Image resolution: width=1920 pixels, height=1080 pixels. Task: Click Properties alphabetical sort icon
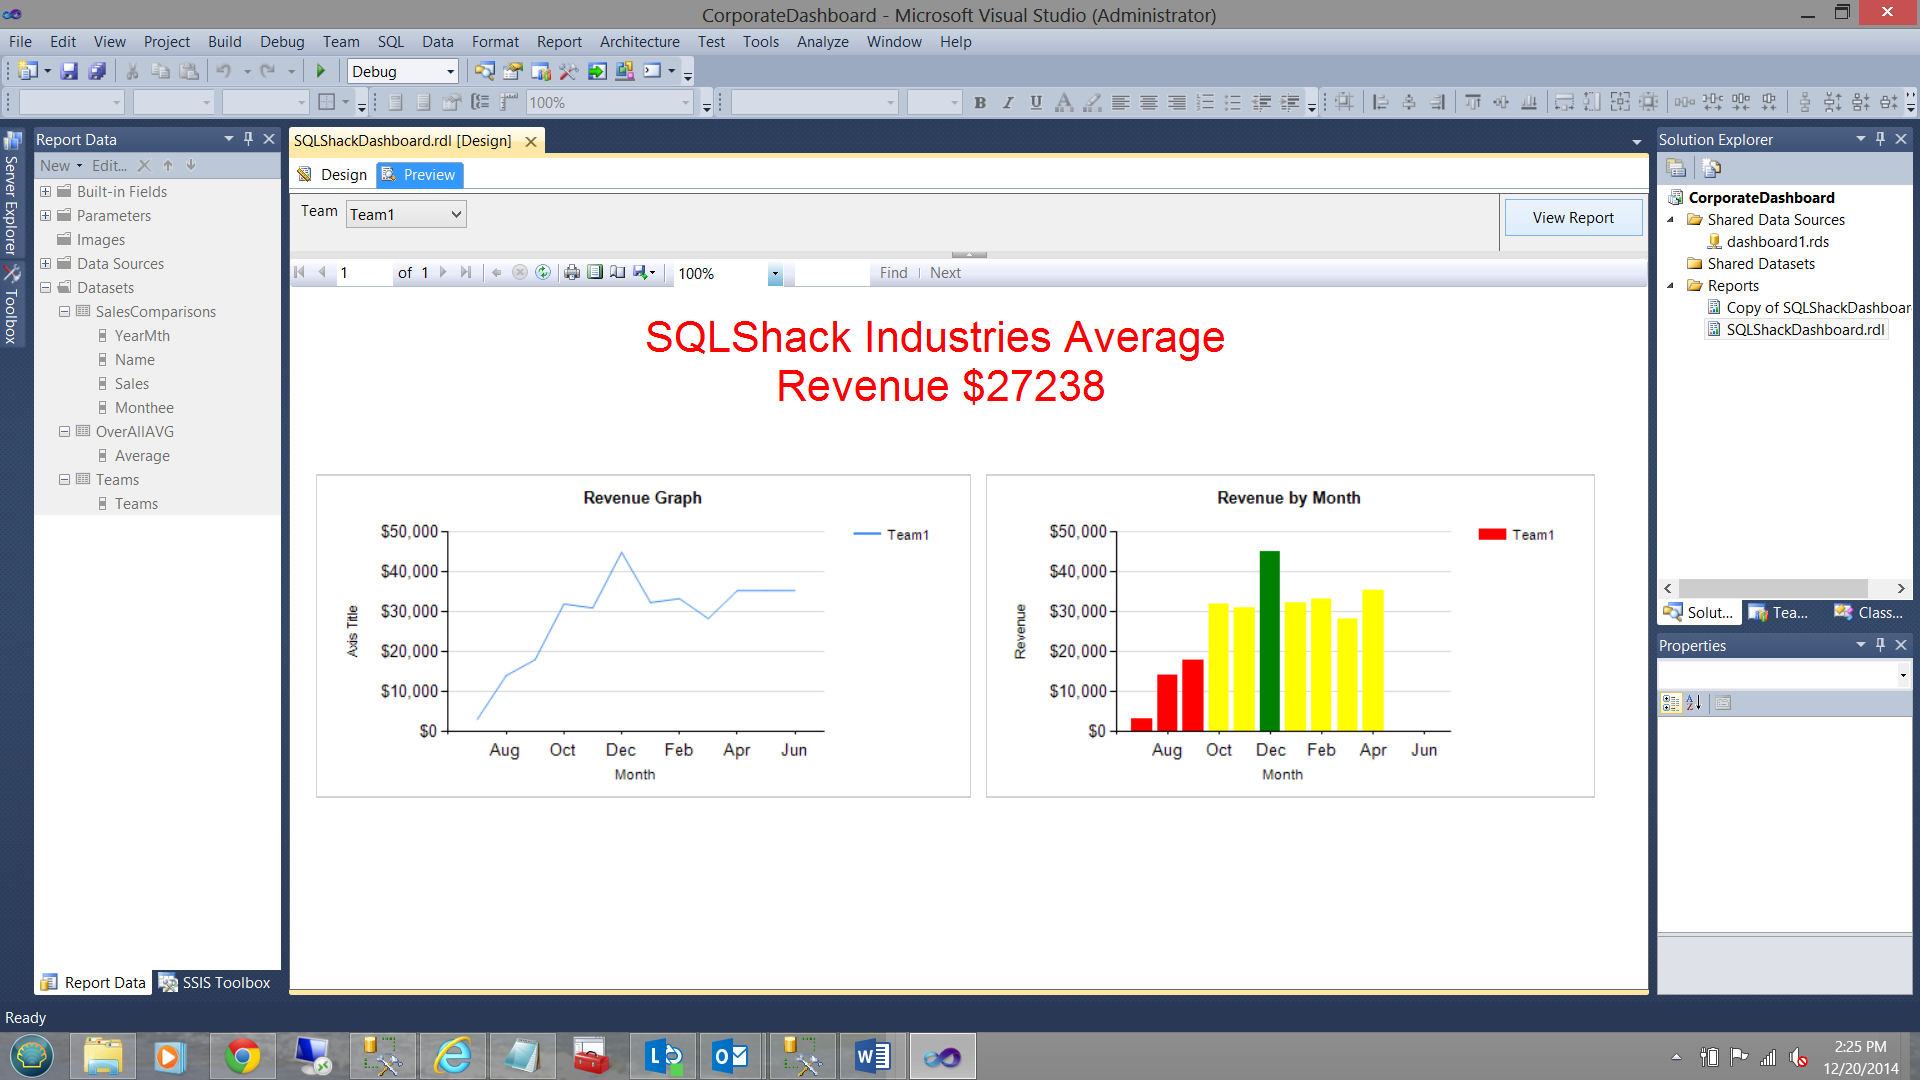1693,703
